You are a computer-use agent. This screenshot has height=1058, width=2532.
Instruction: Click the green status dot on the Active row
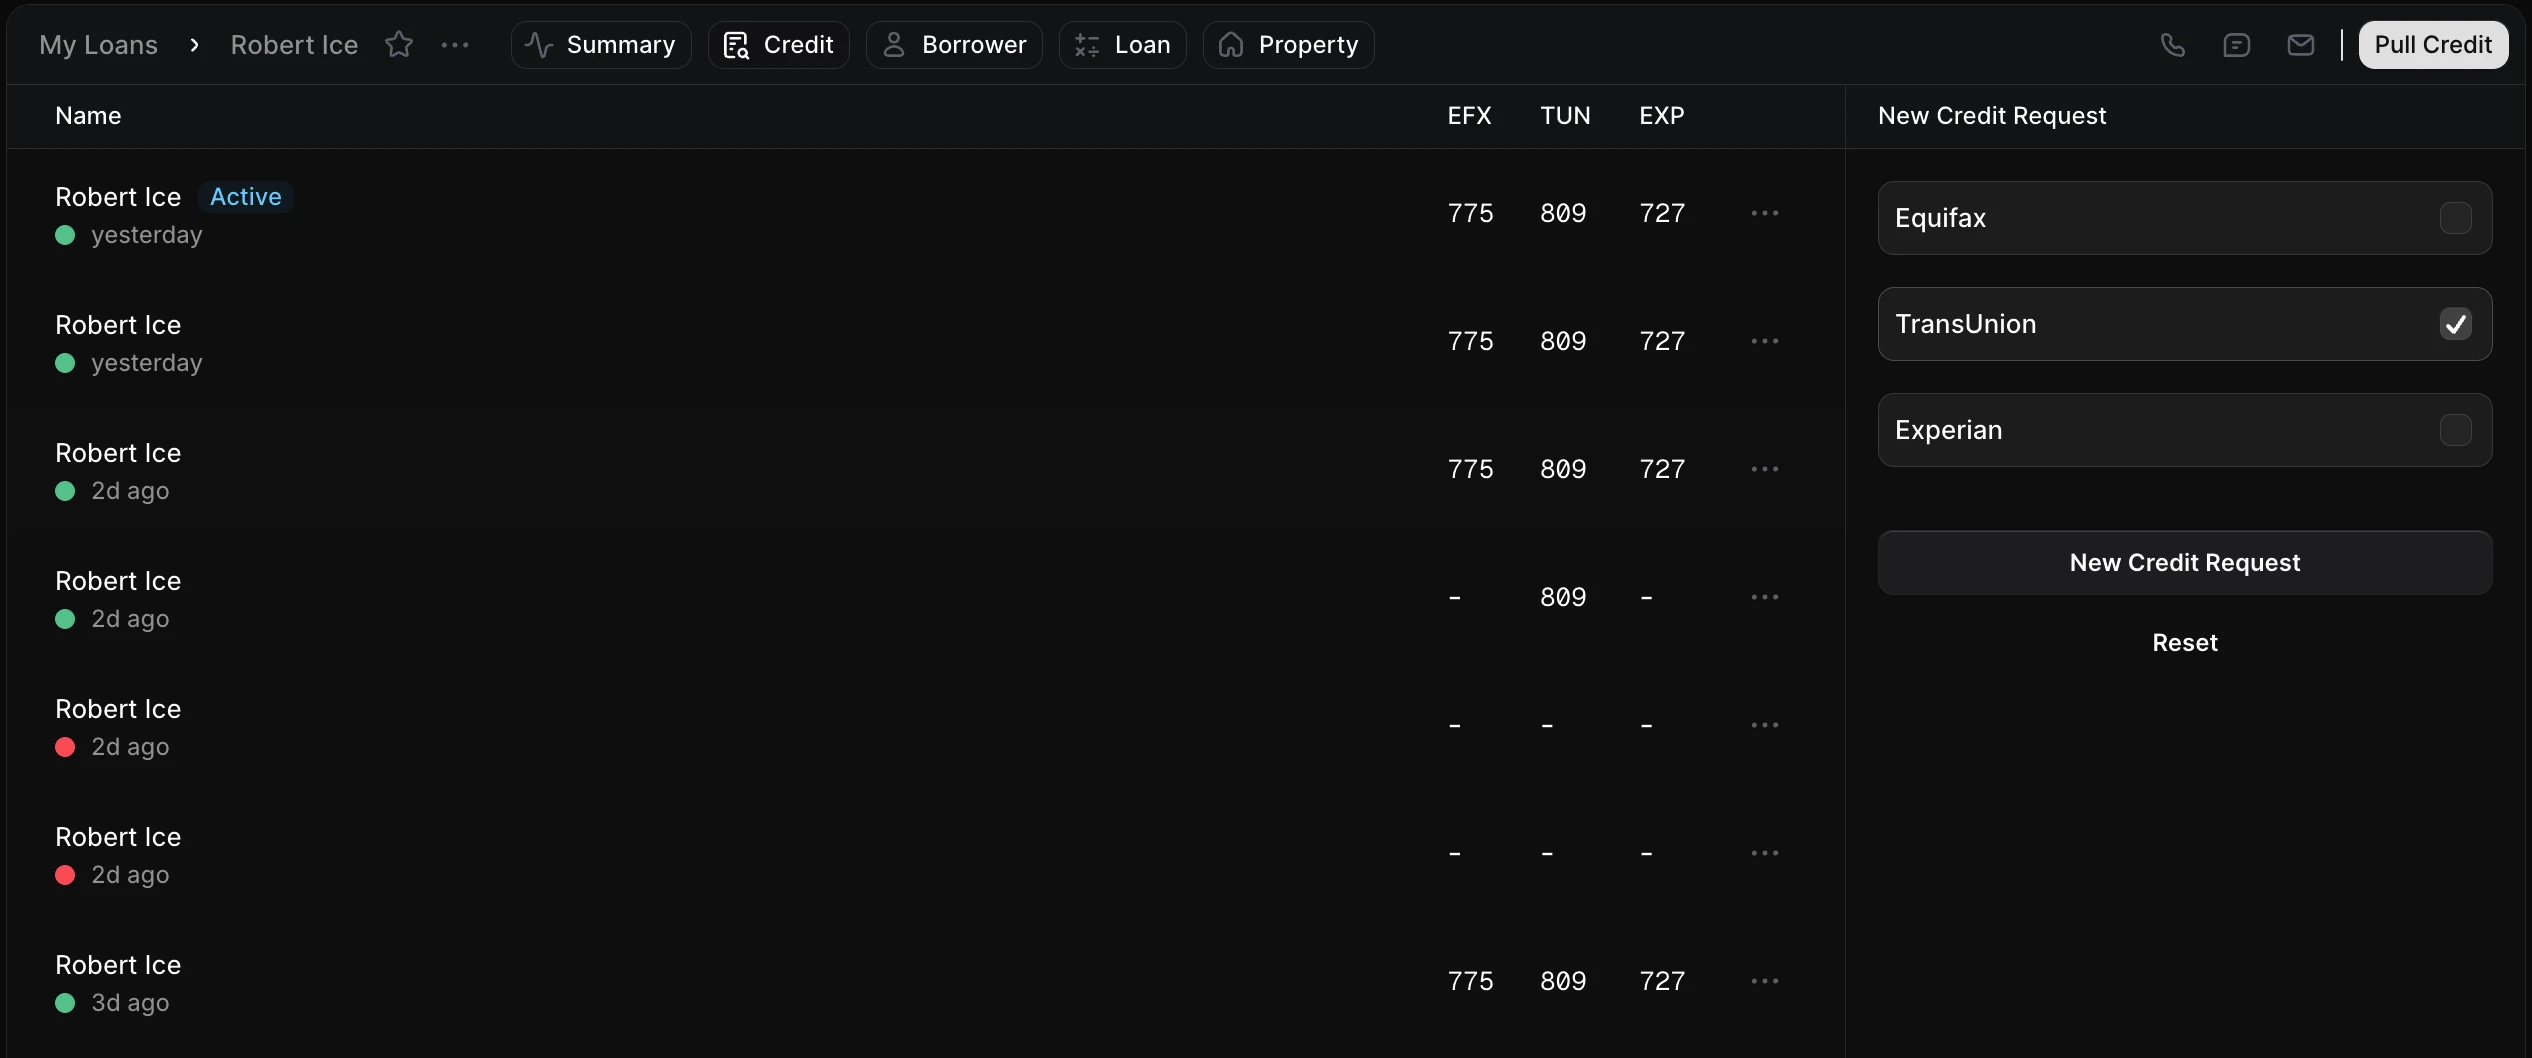(x=63, y=235)
